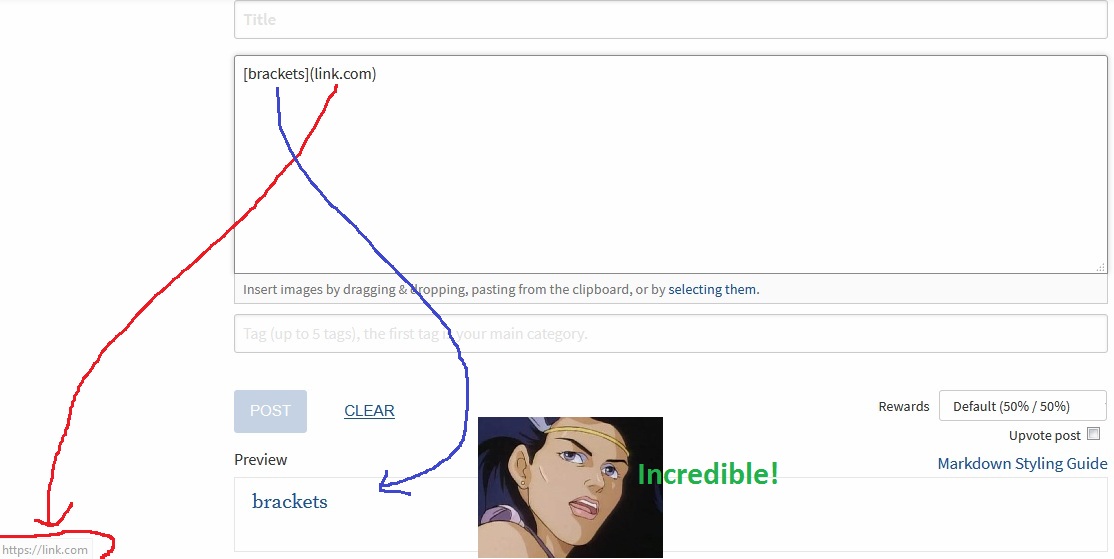Click the textarea resize grip icon

point(1101,267)
